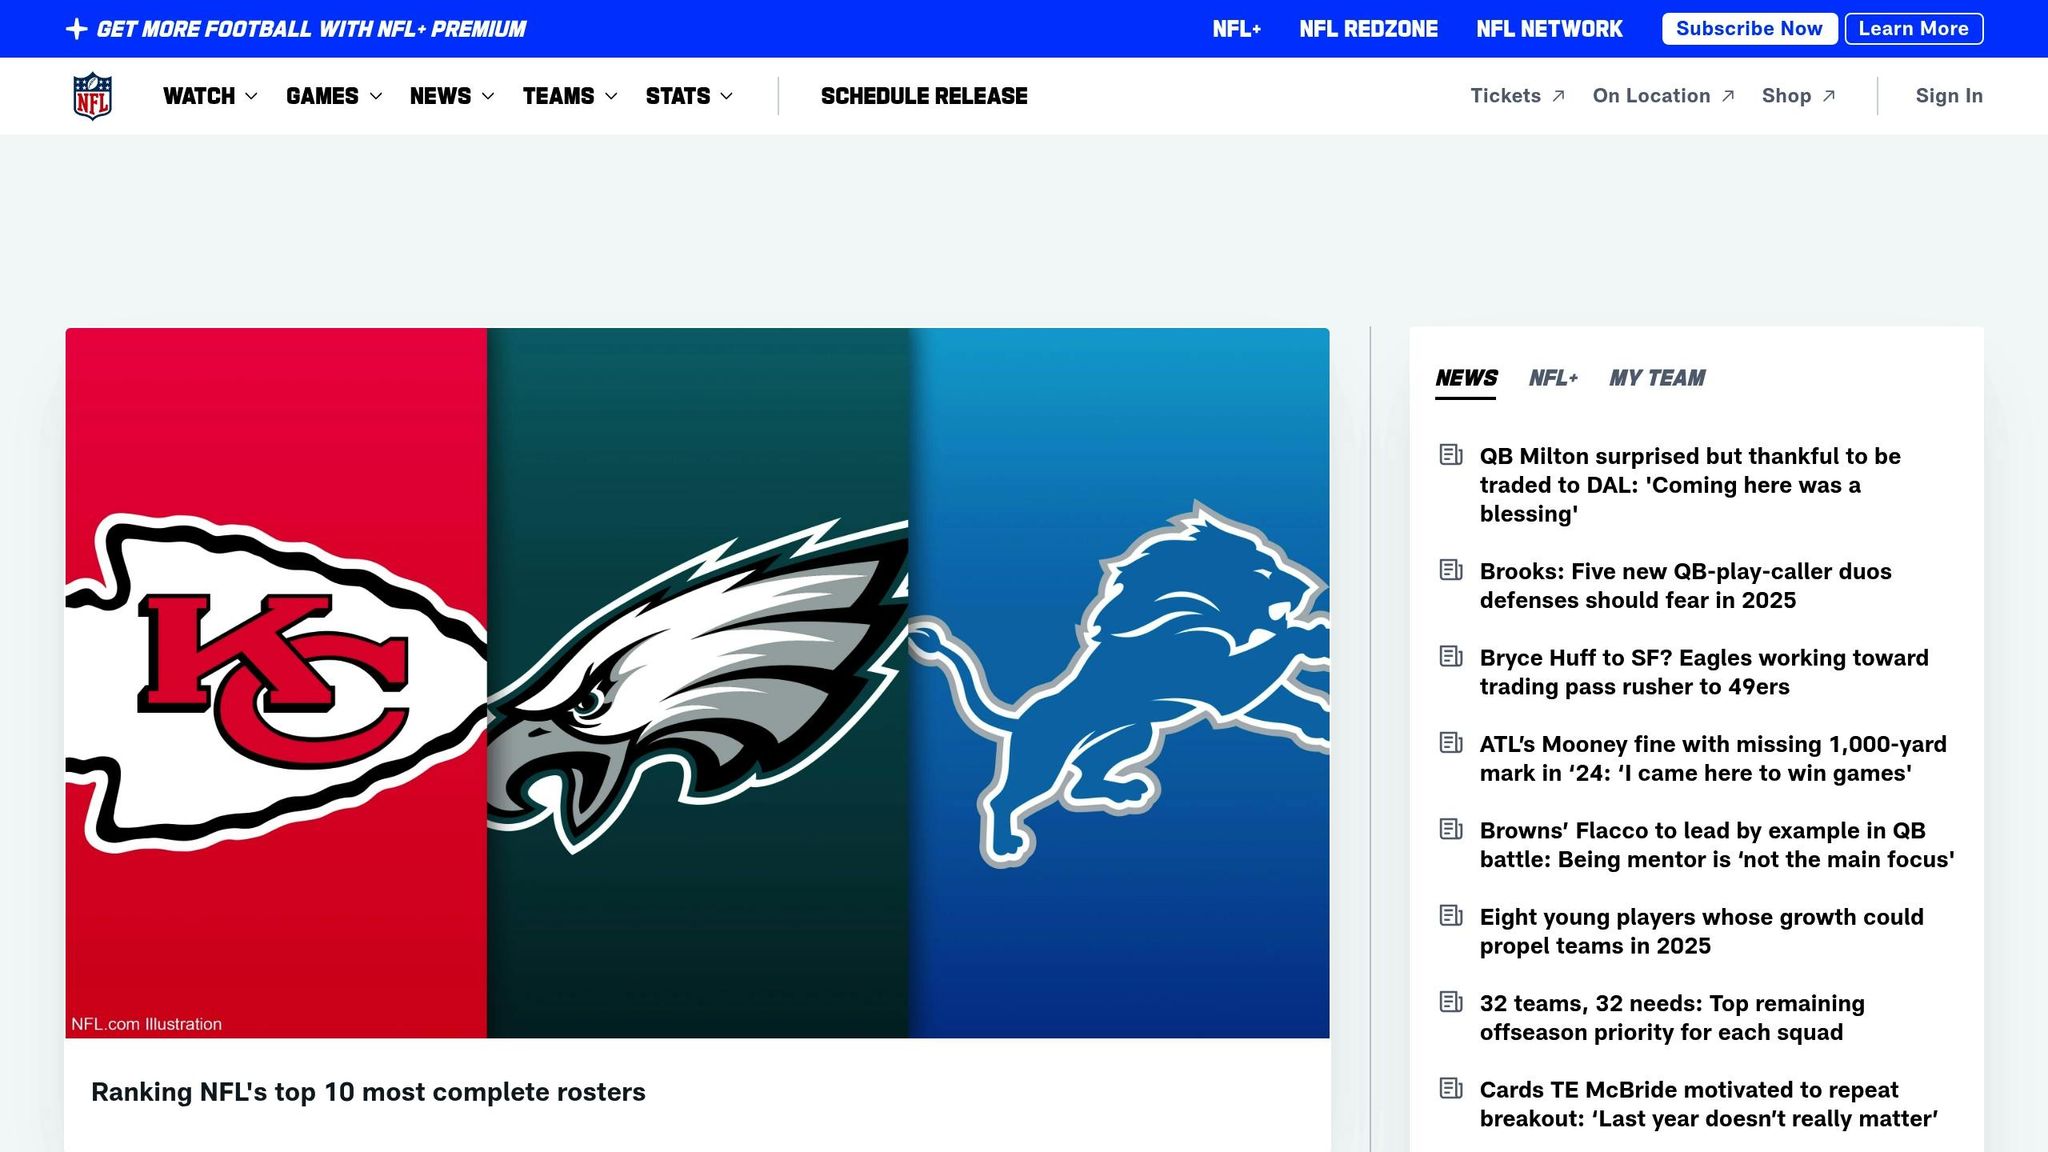The width and height of the screenshot is (2048, 1152).
Task: Click external arrow icon next to Shop
Action: [x=1829, y=96]
